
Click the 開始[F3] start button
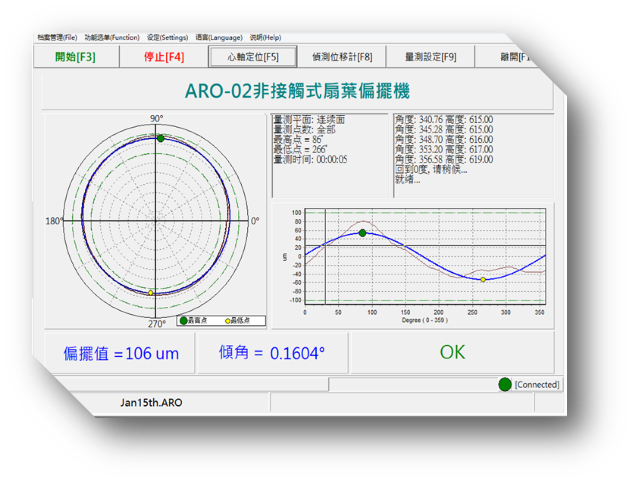tap(75, 57)
